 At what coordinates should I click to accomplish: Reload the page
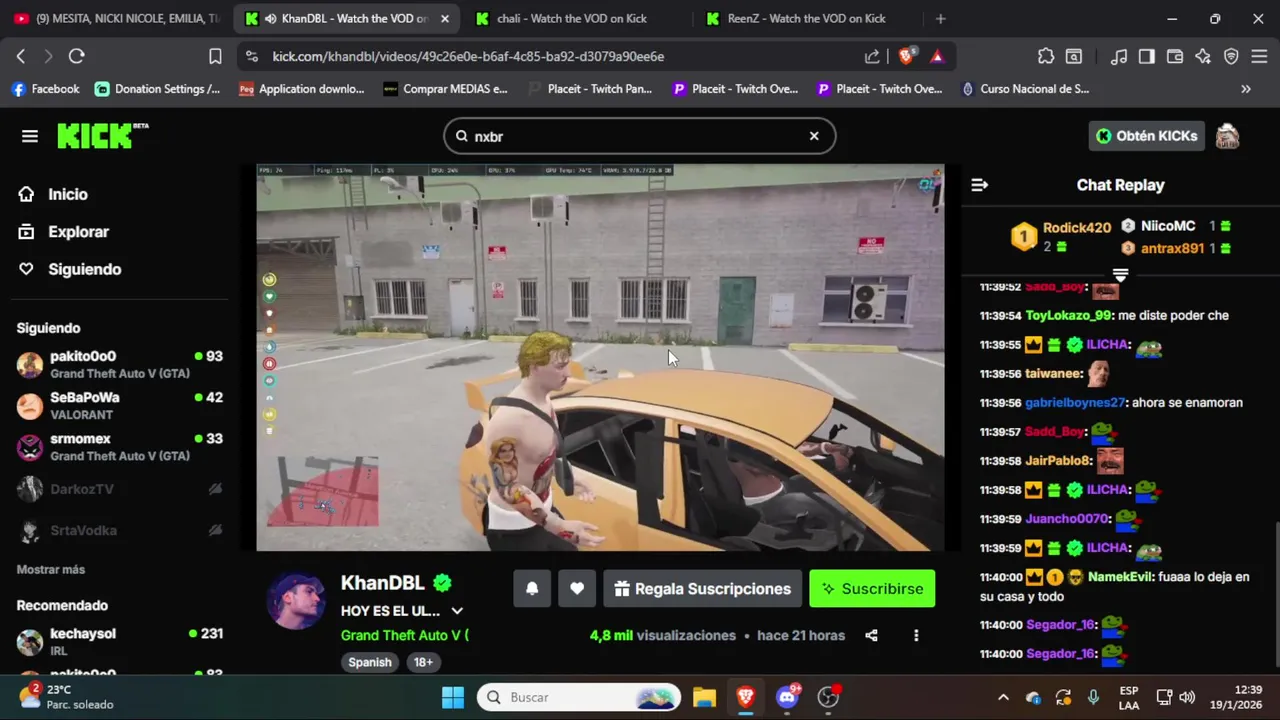point(76,56)
